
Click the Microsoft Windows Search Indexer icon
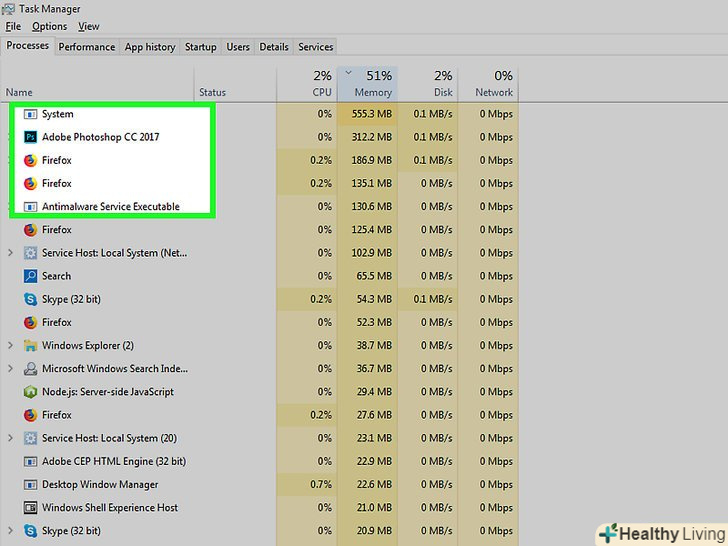coord(30,369)
